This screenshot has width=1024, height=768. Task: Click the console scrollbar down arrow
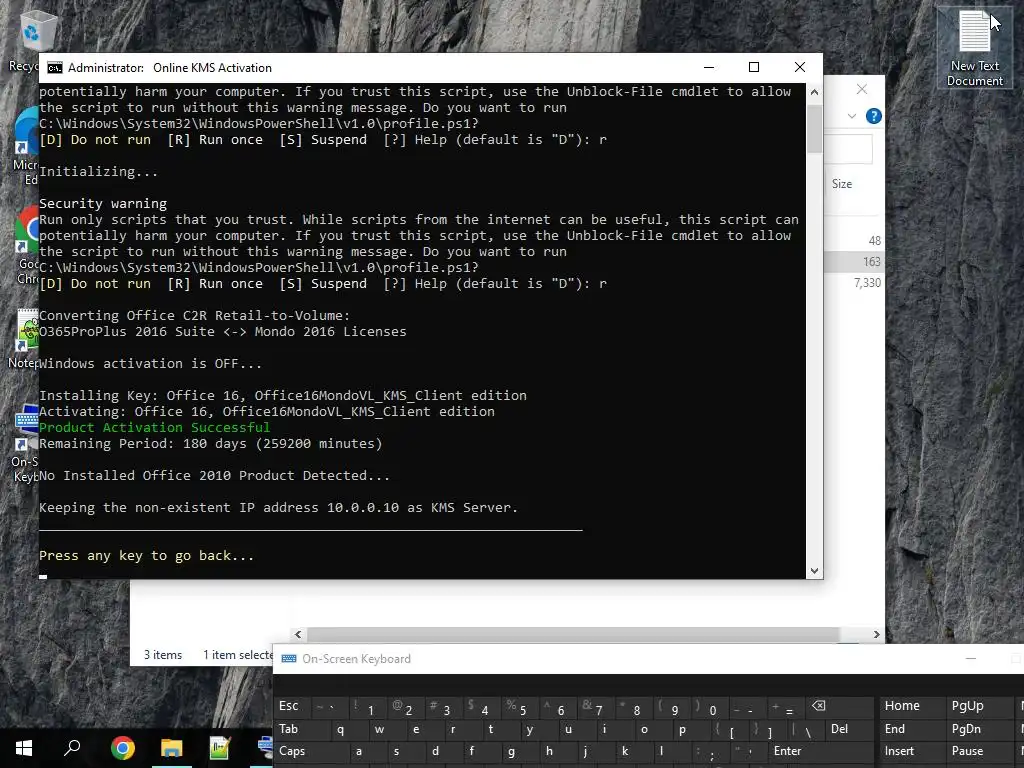point(814,570)
